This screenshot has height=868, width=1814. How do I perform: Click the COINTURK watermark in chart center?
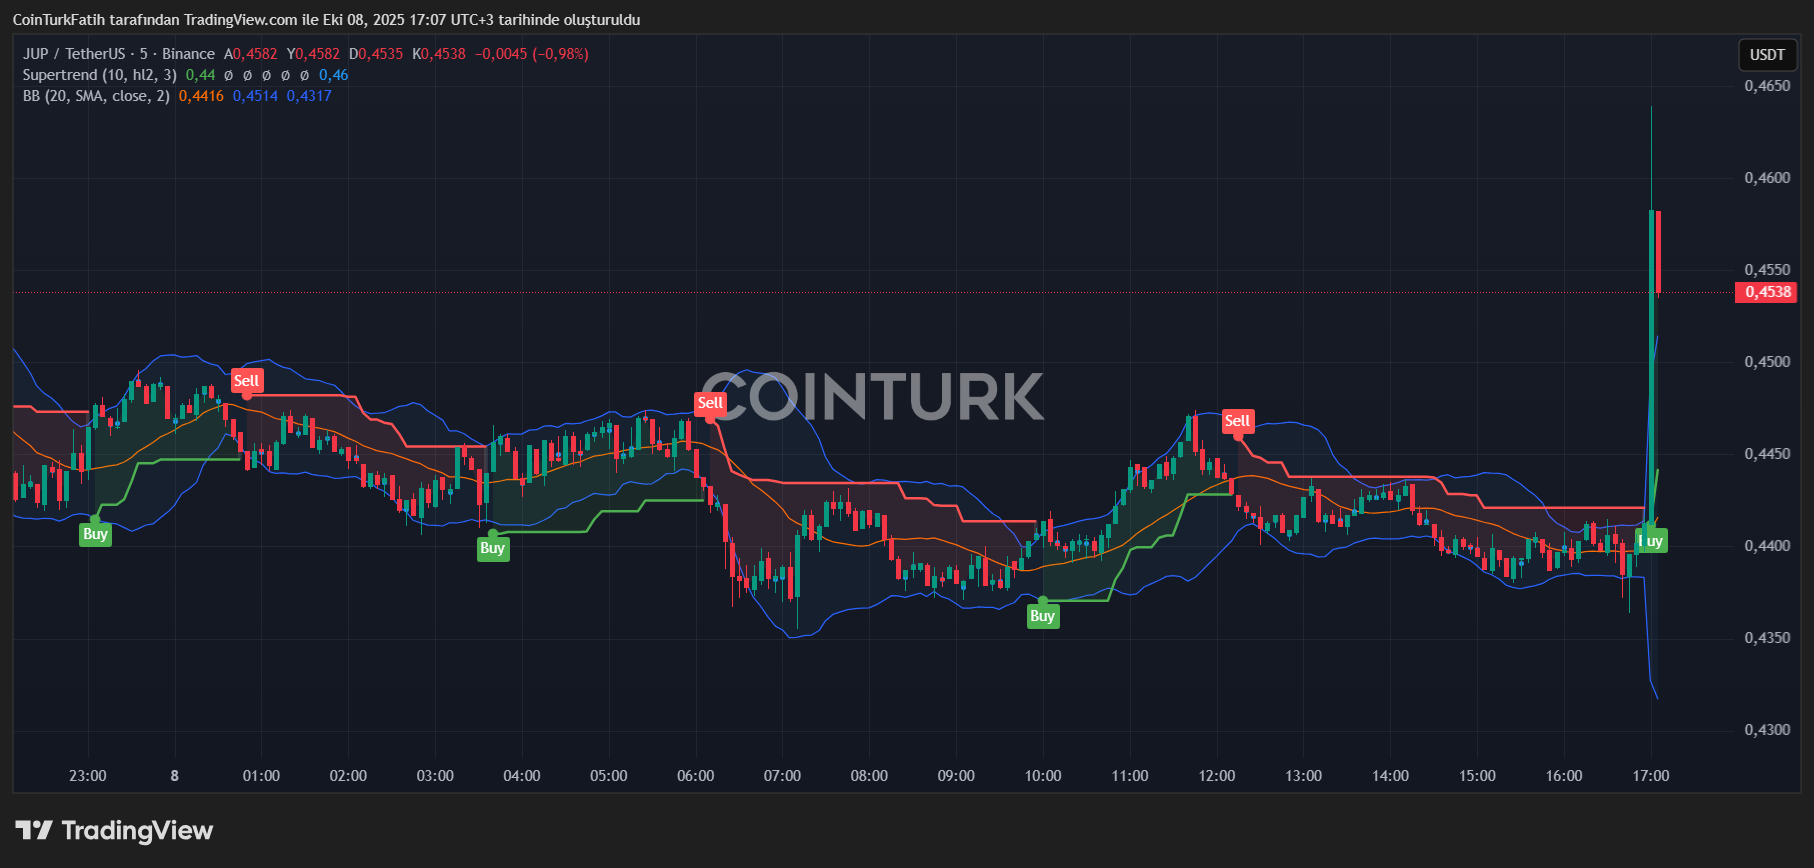point(872,397)
